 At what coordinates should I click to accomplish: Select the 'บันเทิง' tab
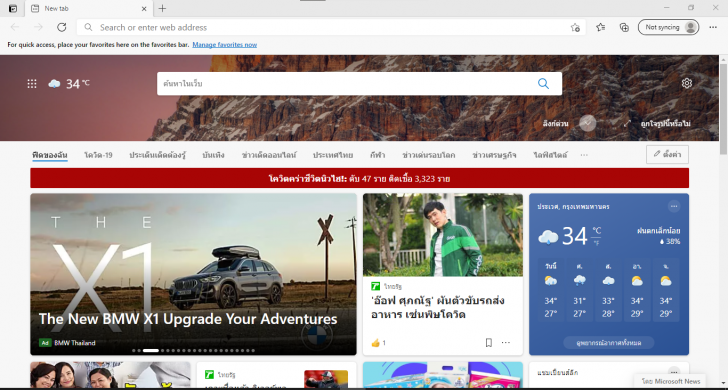(x=213, y=155)
